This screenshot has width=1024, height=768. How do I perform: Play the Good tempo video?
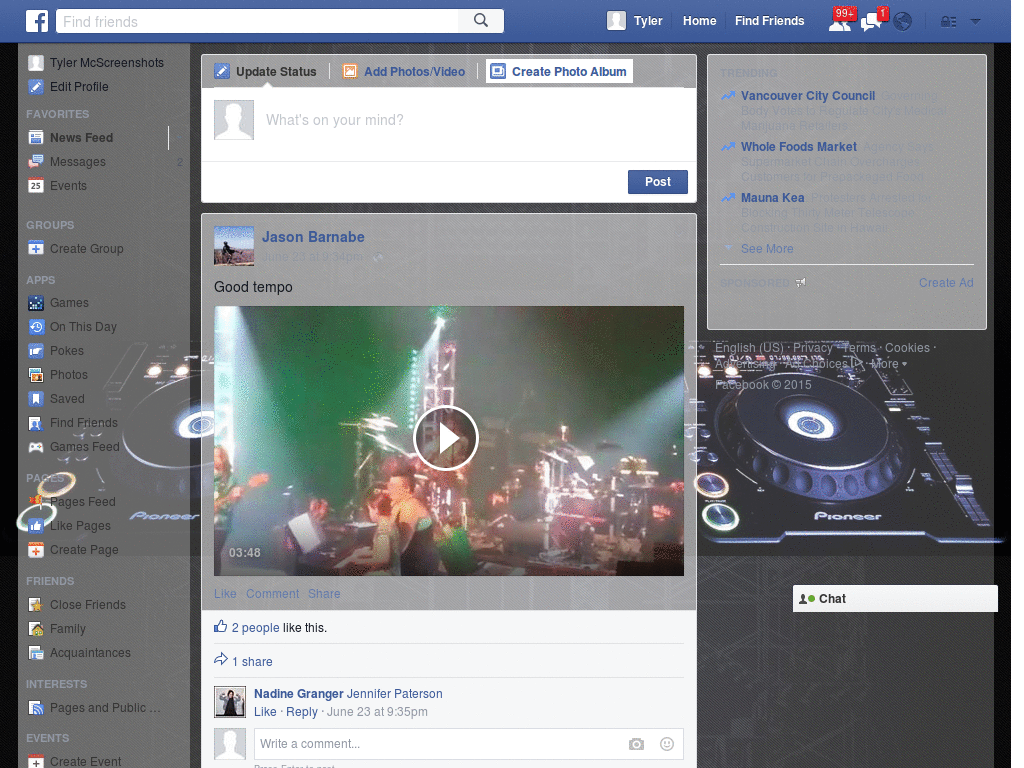446,438
